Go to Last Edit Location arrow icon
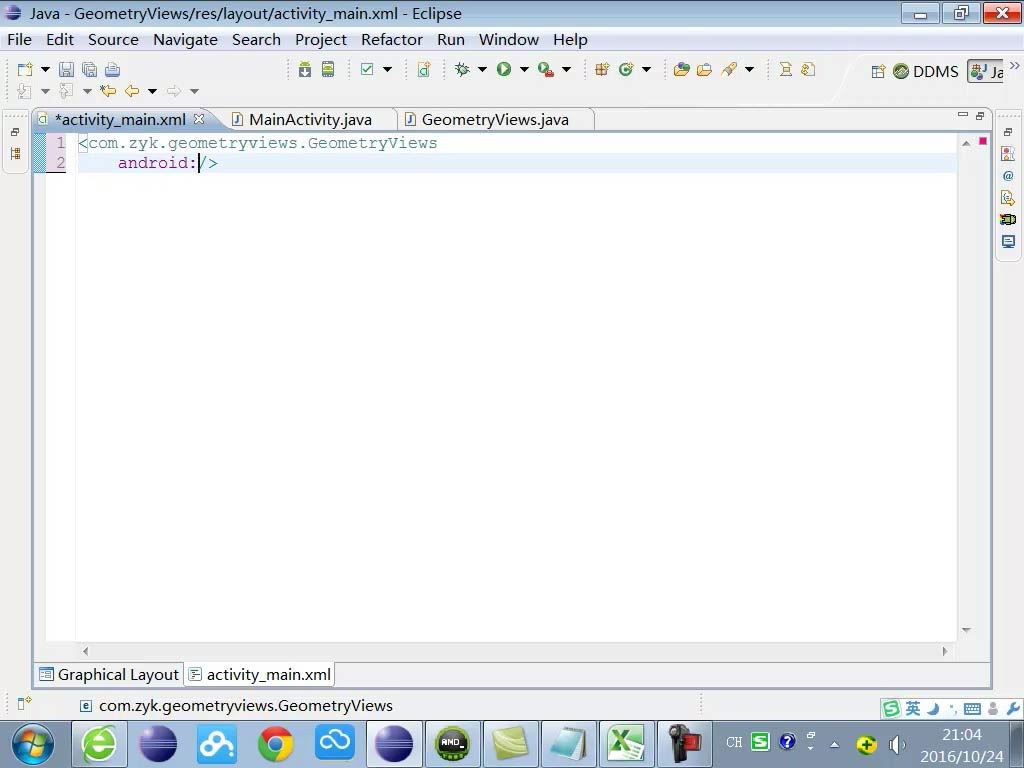 click(x=108, y=91)
